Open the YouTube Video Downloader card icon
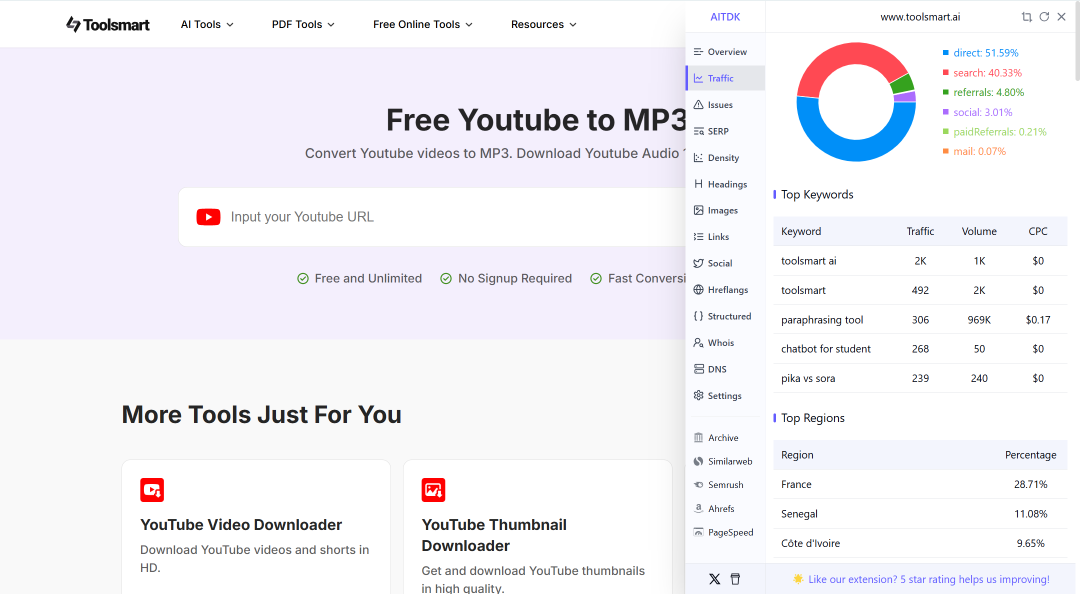1080x594 pixels. click(152, 490)
